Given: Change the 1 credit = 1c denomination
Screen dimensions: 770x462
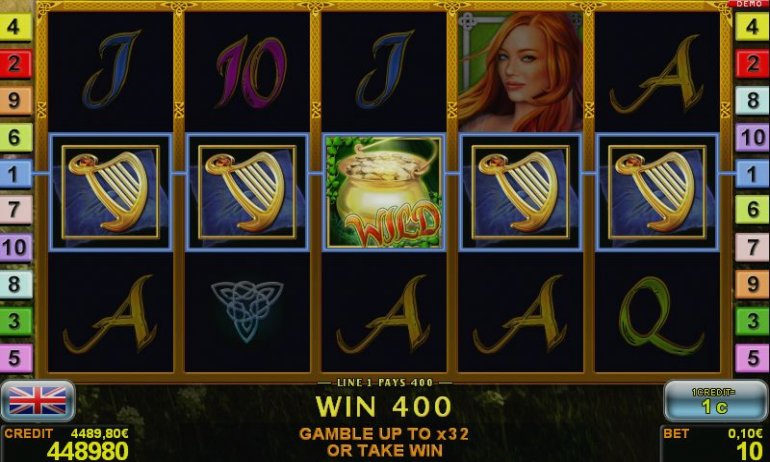Looking at the screenshot, I should 713,401.
